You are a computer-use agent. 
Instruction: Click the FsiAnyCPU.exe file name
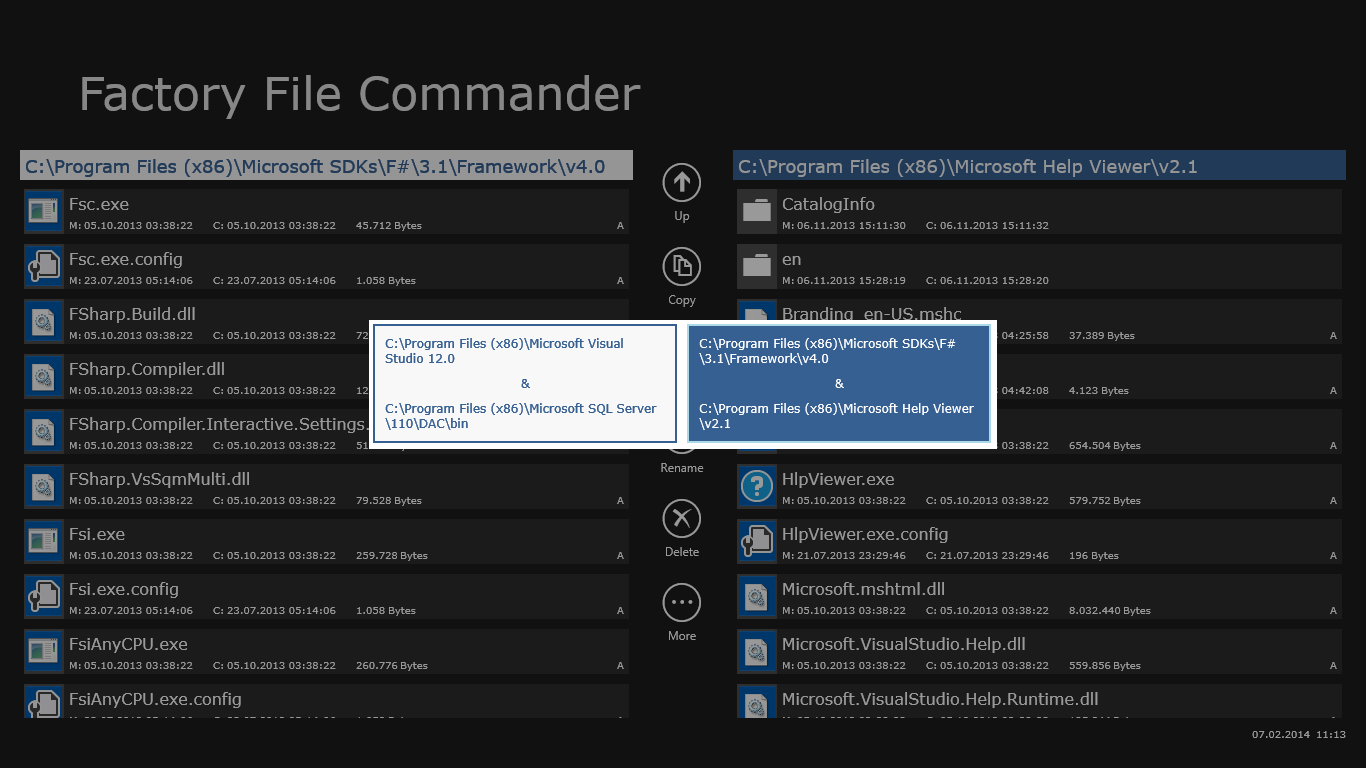pyautogui.click(x=128, y=645)
